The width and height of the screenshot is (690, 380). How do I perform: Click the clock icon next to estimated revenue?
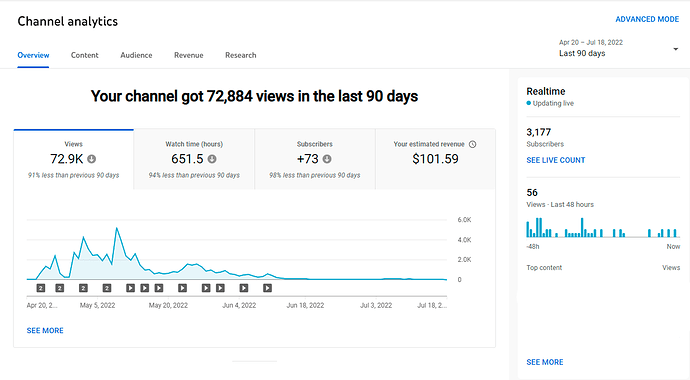473,144
